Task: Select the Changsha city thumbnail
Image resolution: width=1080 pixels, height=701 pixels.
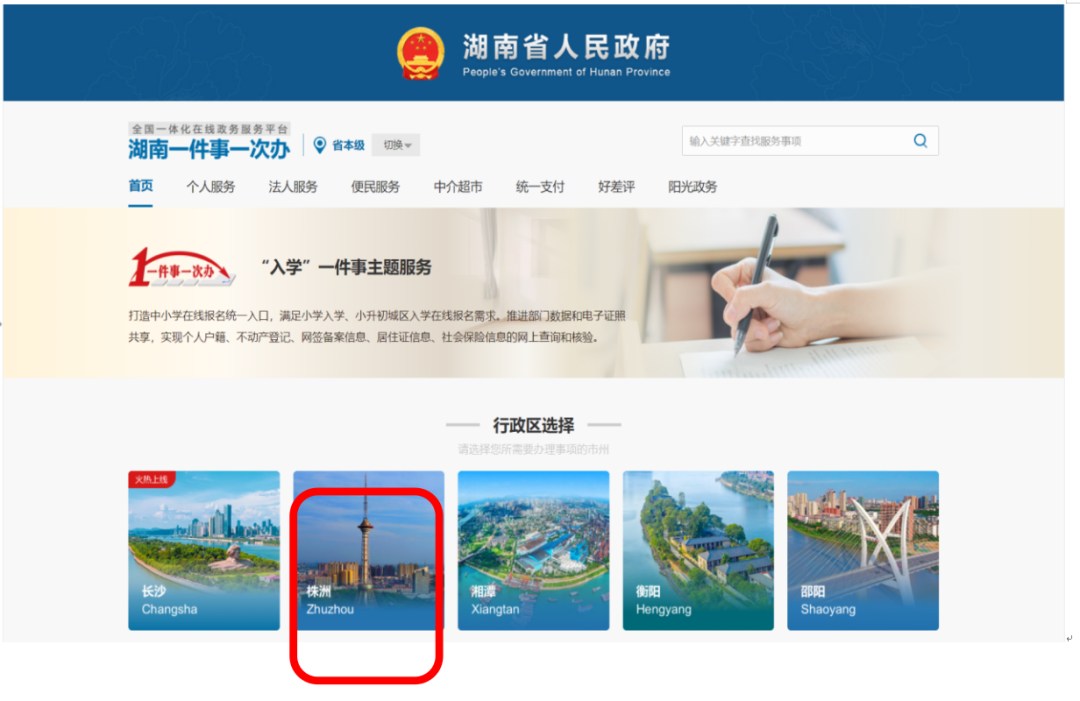Action: pos(204,550)
